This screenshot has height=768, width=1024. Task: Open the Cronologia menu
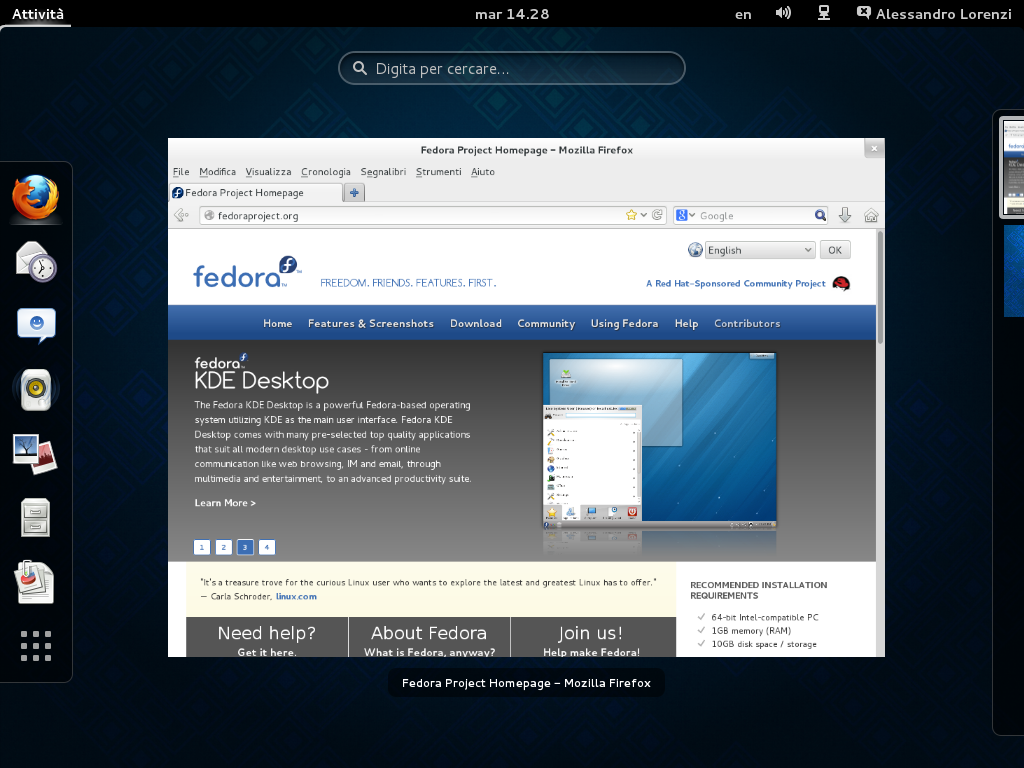pyautogui.click(x=326, y=172)
